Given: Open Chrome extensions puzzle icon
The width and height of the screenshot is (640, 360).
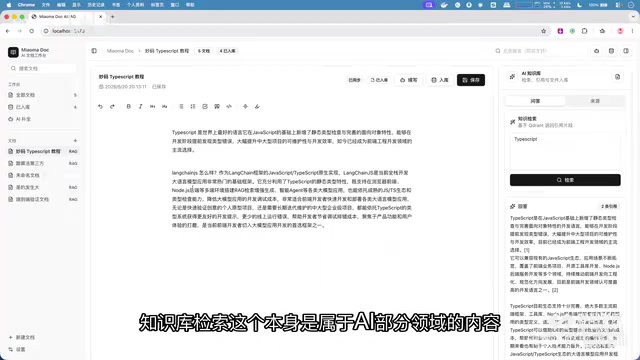Looking at the screenshot, I should (x=584, y=31).
